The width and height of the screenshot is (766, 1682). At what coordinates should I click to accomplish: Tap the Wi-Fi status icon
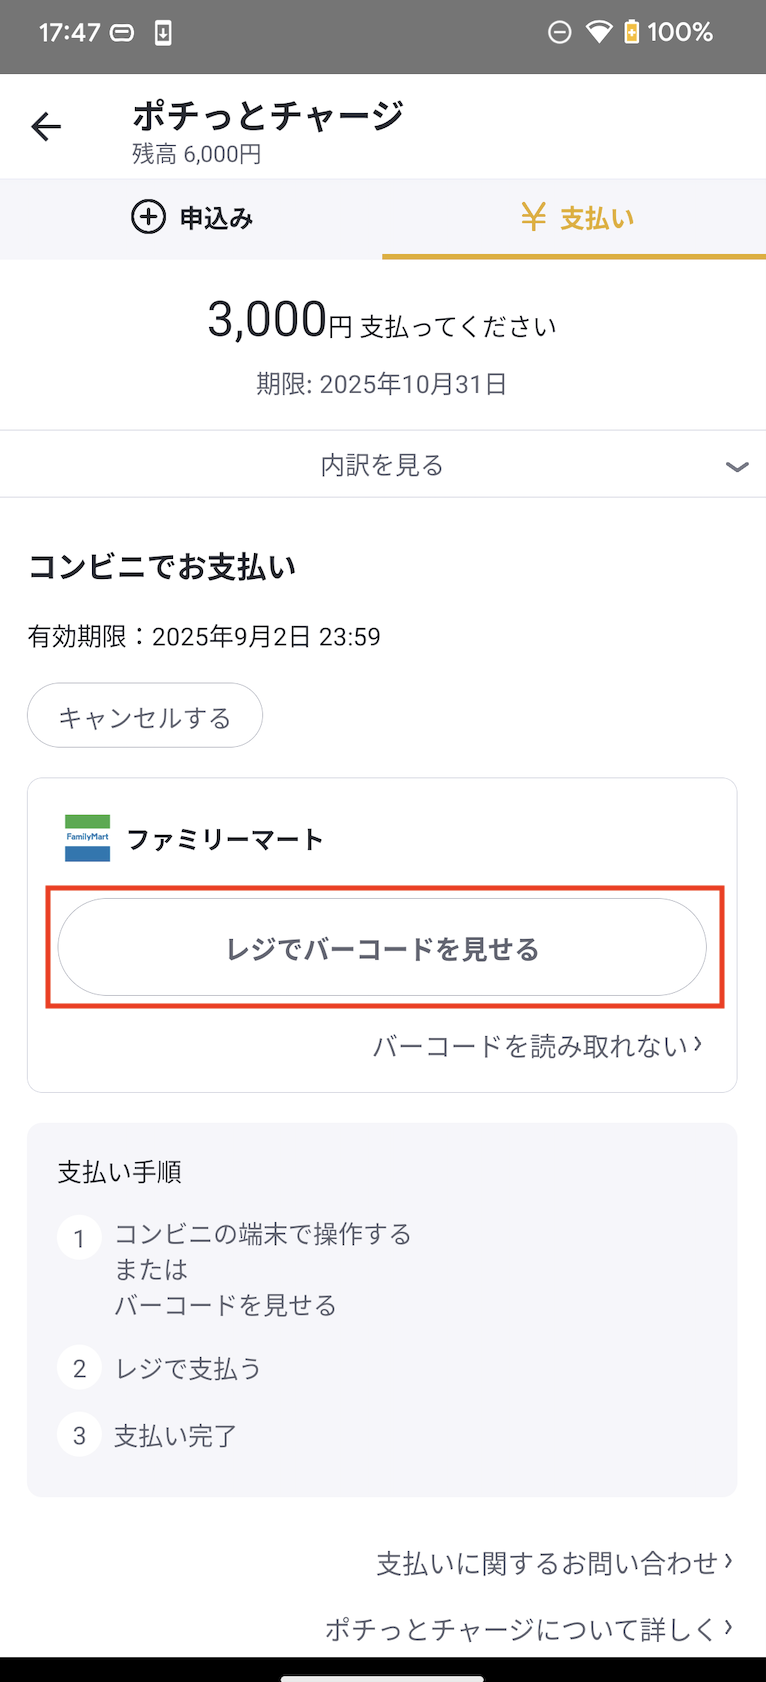point(598,33)
